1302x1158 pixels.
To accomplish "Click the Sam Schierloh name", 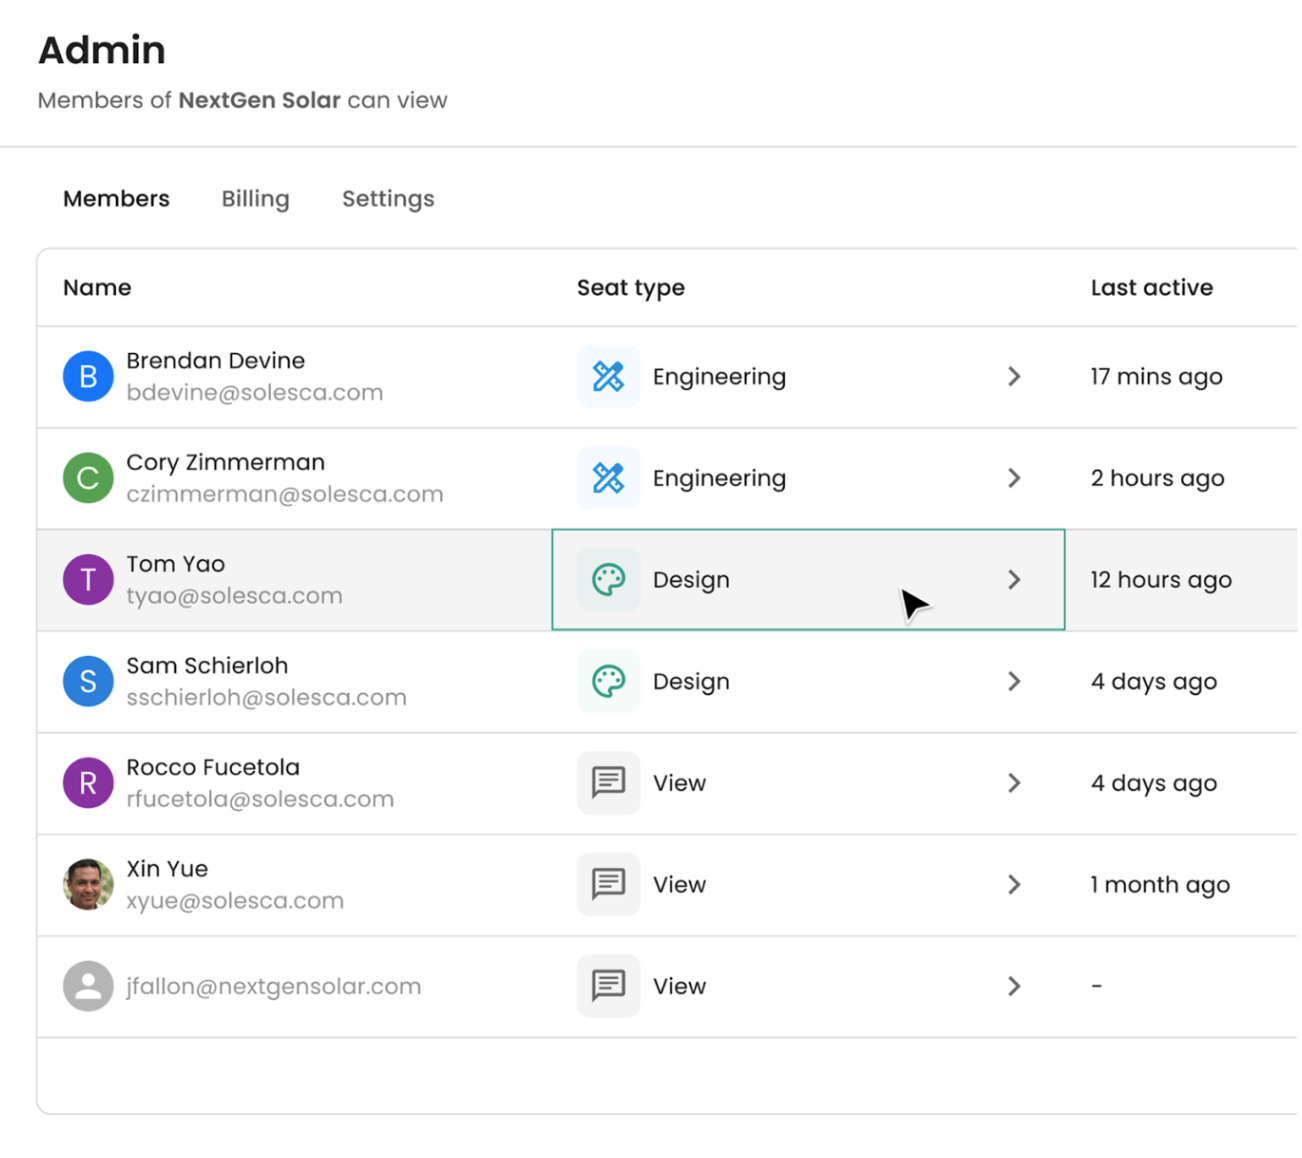I will pyautogui.click(x=207, y=666).
